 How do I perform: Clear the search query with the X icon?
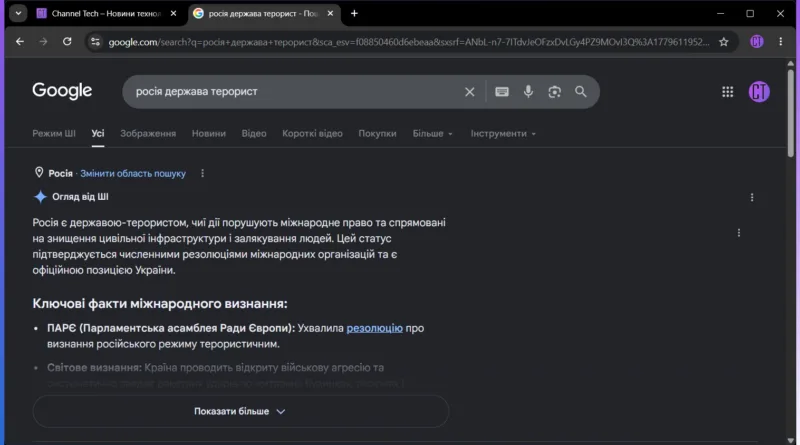(x=469, y=92)
